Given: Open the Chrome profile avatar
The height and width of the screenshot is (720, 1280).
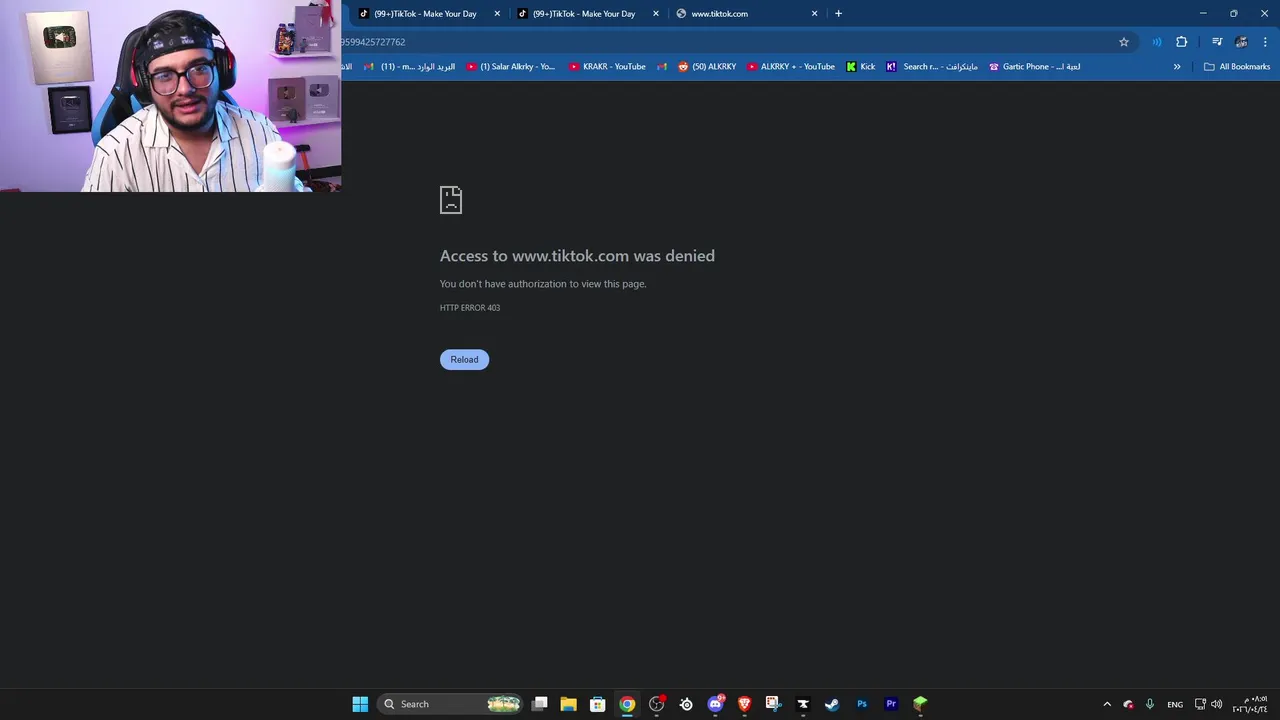Looking at the screenshot, I should (1241, 42).
